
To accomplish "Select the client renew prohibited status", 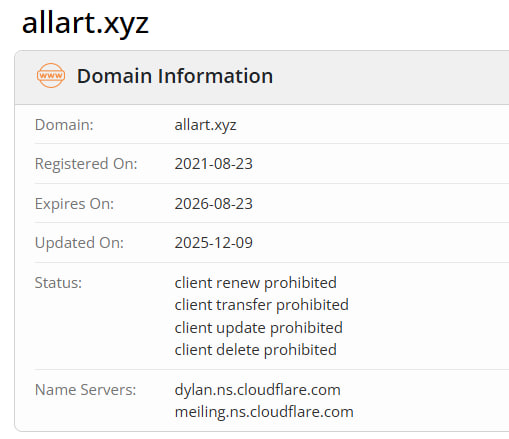I will coord(256,283).
